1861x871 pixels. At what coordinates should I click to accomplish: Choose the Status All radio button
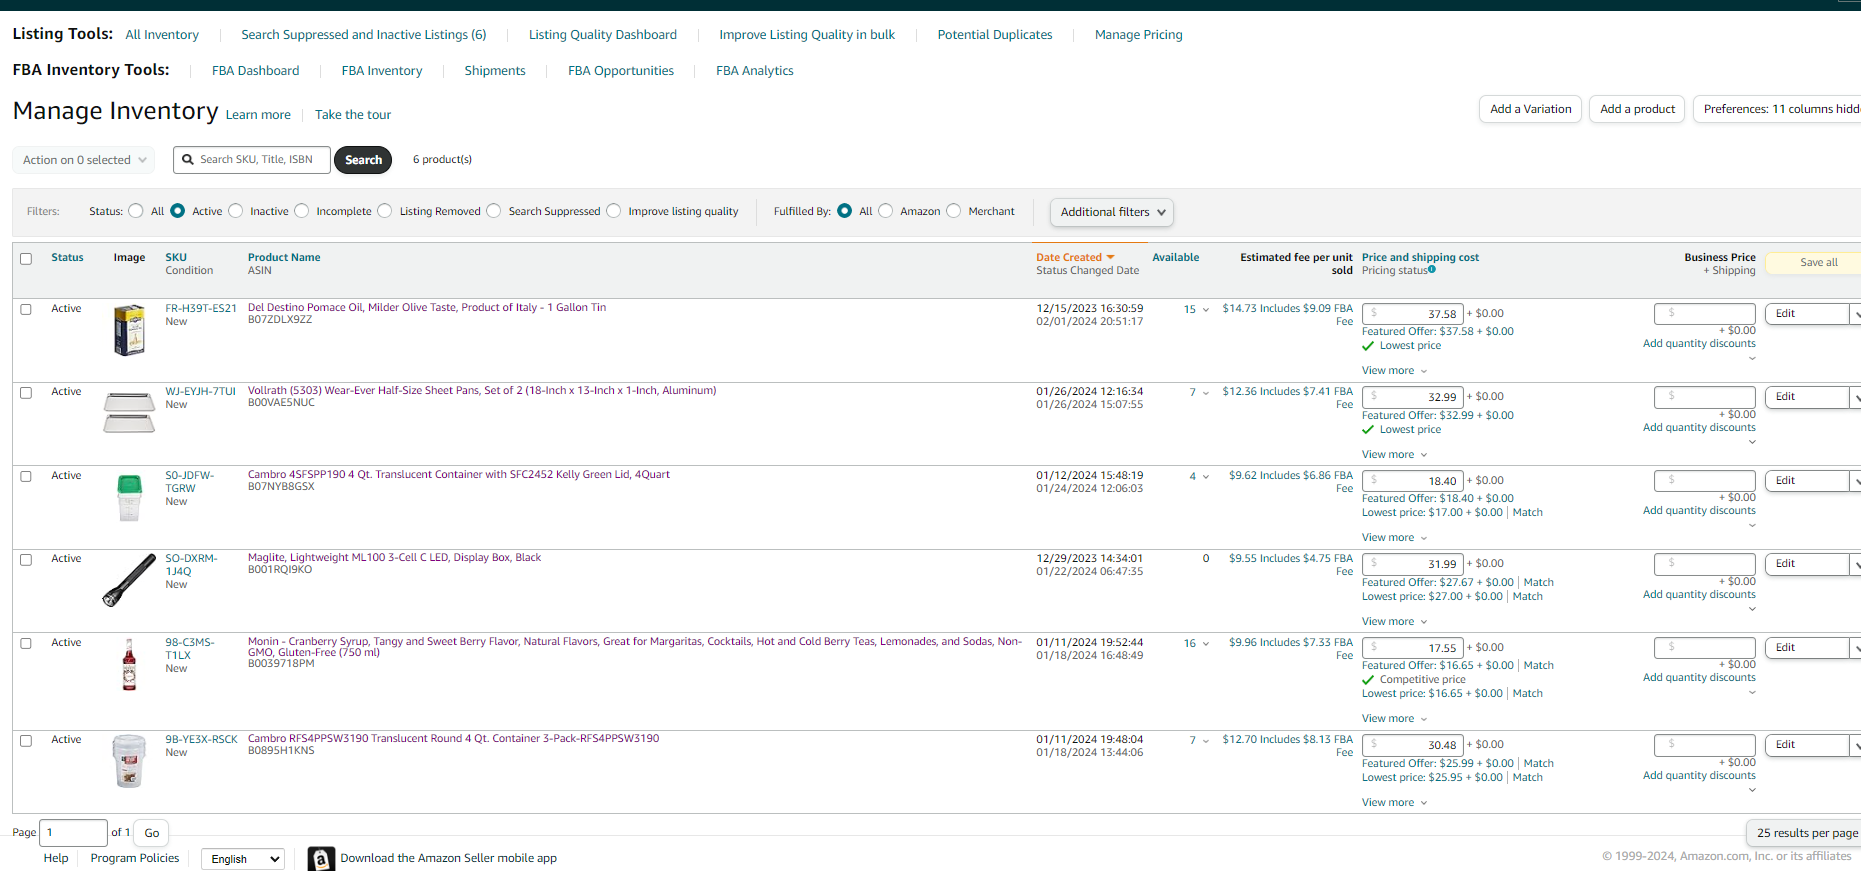coord(136,211)
